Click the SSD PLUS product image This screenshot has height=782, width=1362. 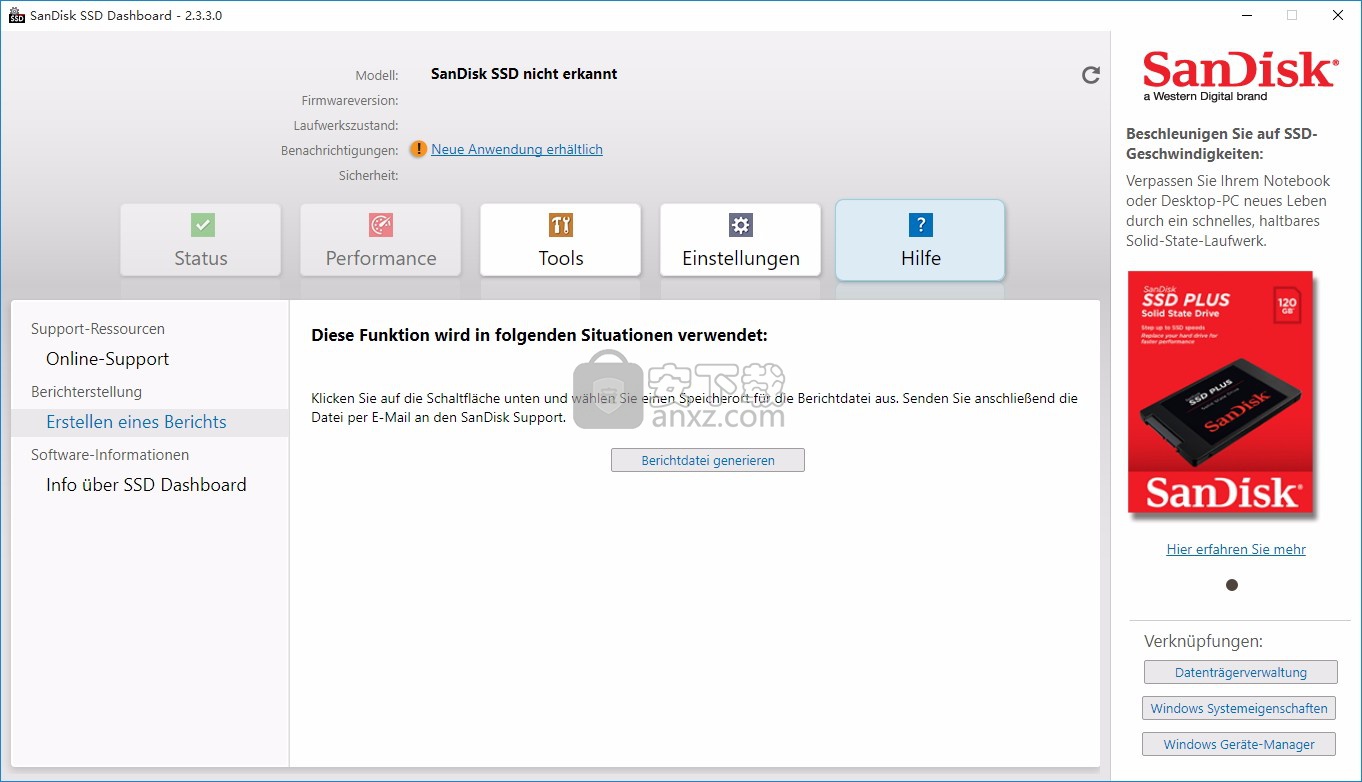[1221, 395]
